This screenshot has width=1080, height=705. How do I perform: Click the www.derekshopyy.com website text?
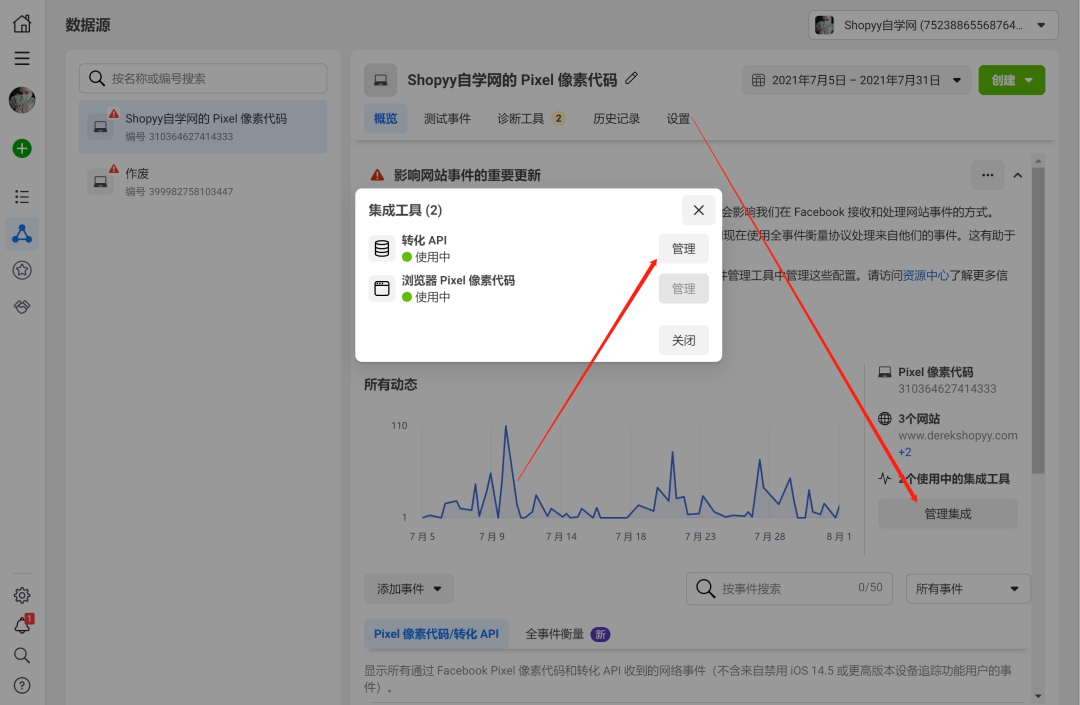pyautogui.click(x=957, y=435)
